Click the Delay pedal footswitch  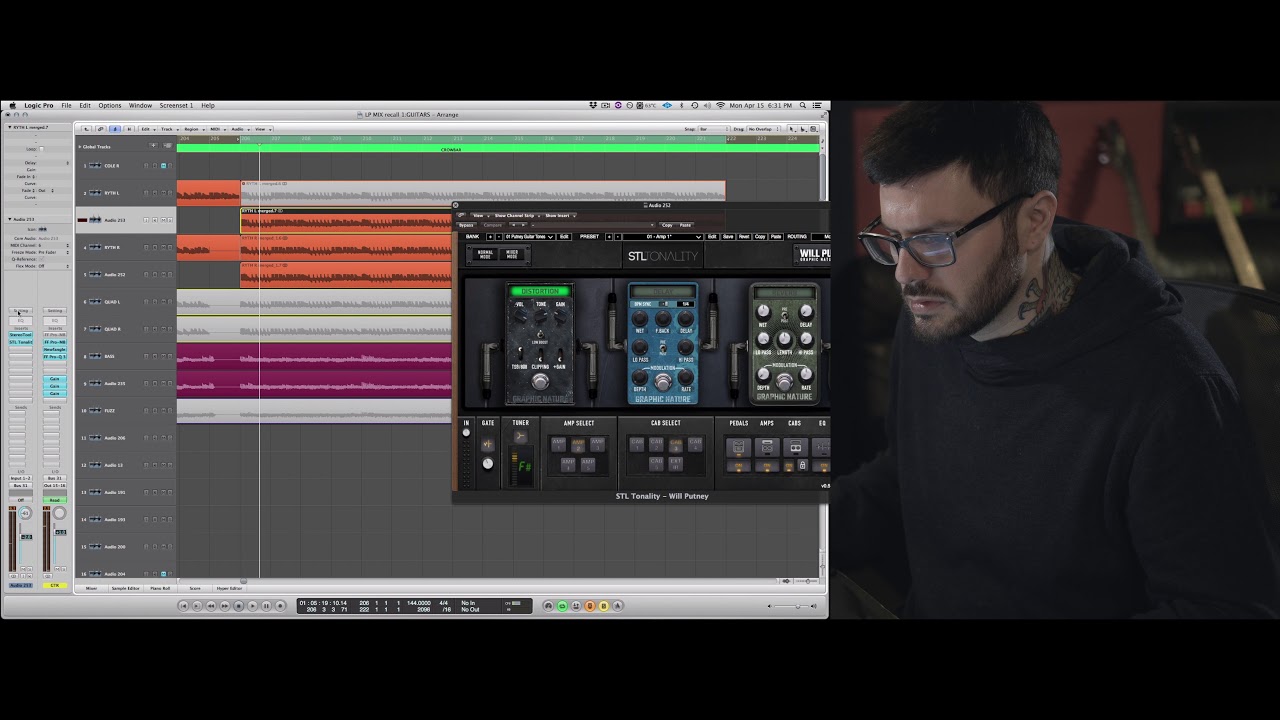point(663,382)
